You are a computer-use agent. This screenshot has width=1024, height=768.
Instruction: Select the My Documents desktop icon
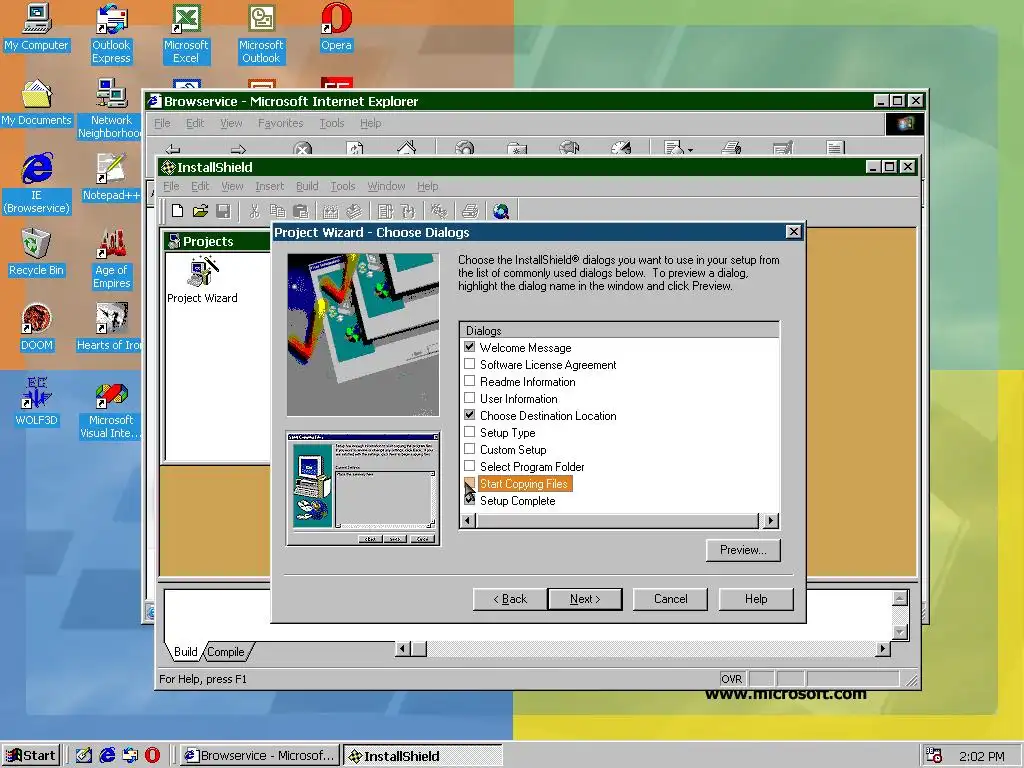[37, 103]
